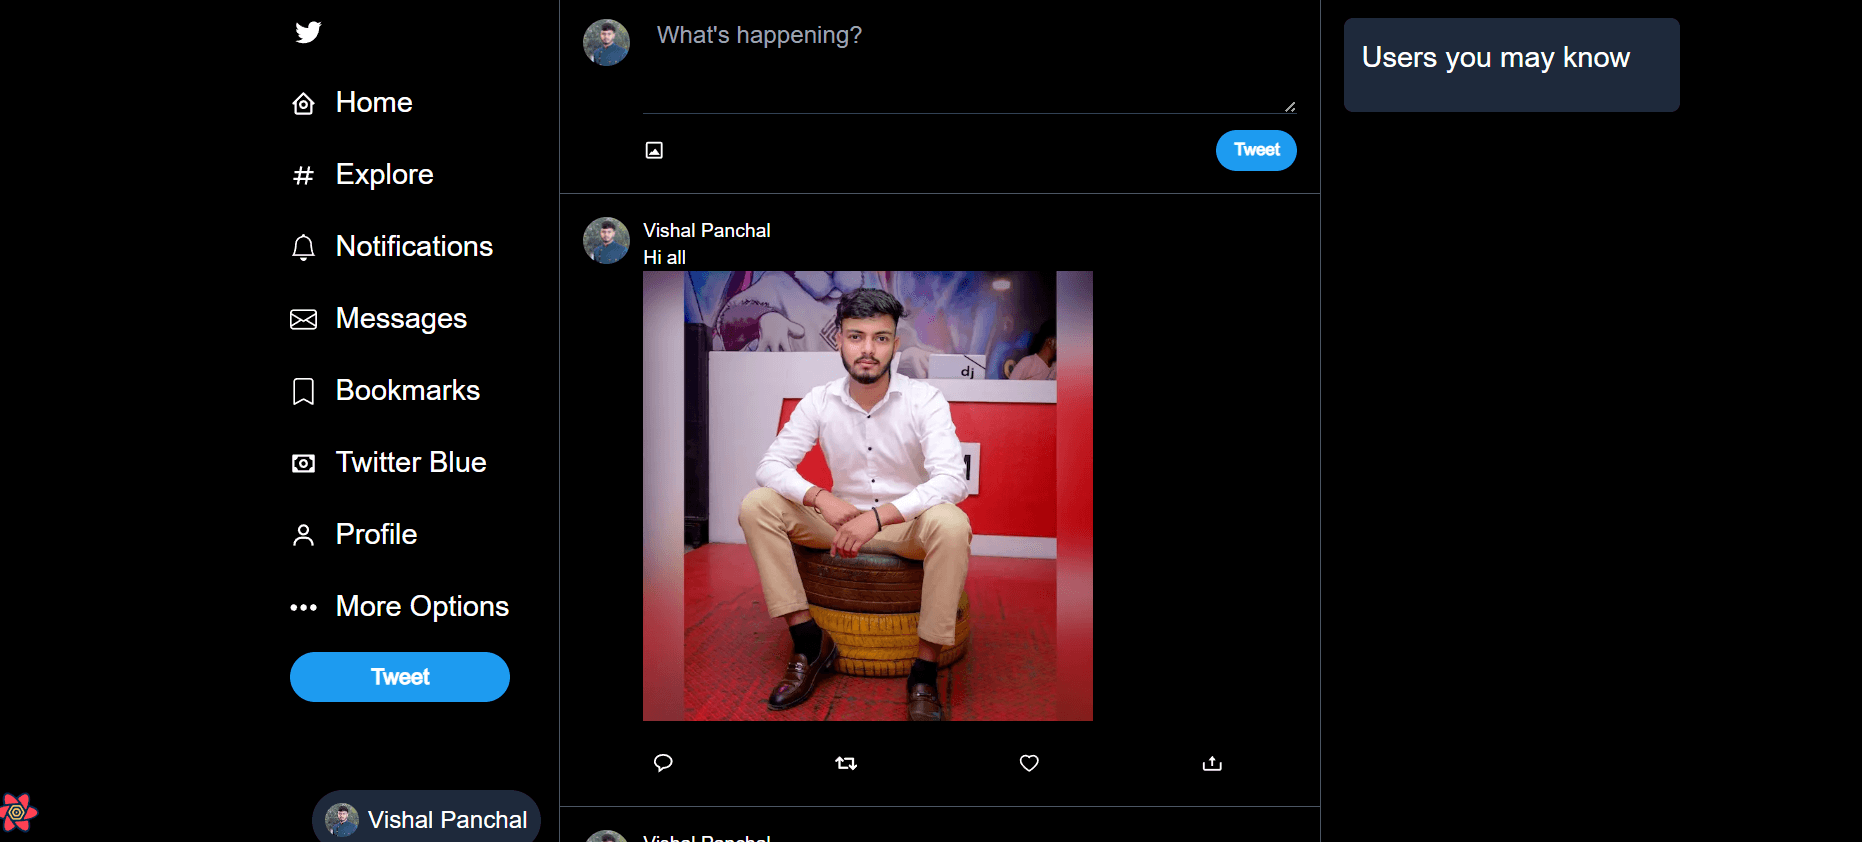Click the What's happening text field
The width and height of the screenshot is (1862, 842).
click(x=969, y=65)
